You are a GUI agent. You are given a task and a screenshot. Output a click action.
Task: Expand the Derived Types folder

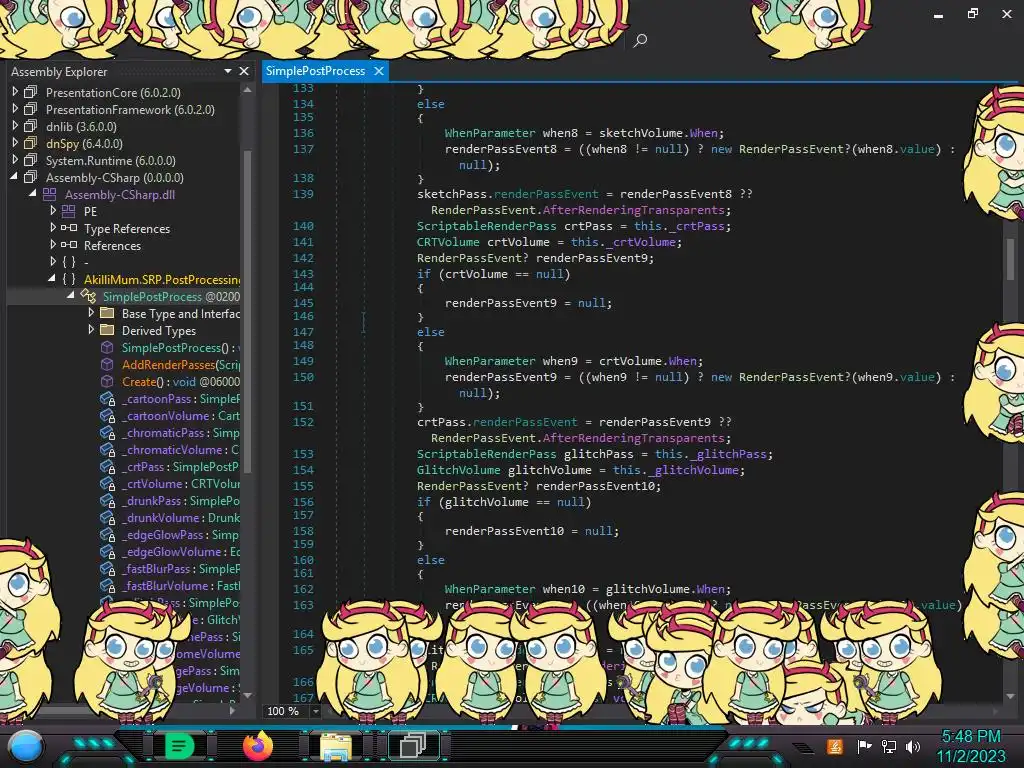[91, 330]
